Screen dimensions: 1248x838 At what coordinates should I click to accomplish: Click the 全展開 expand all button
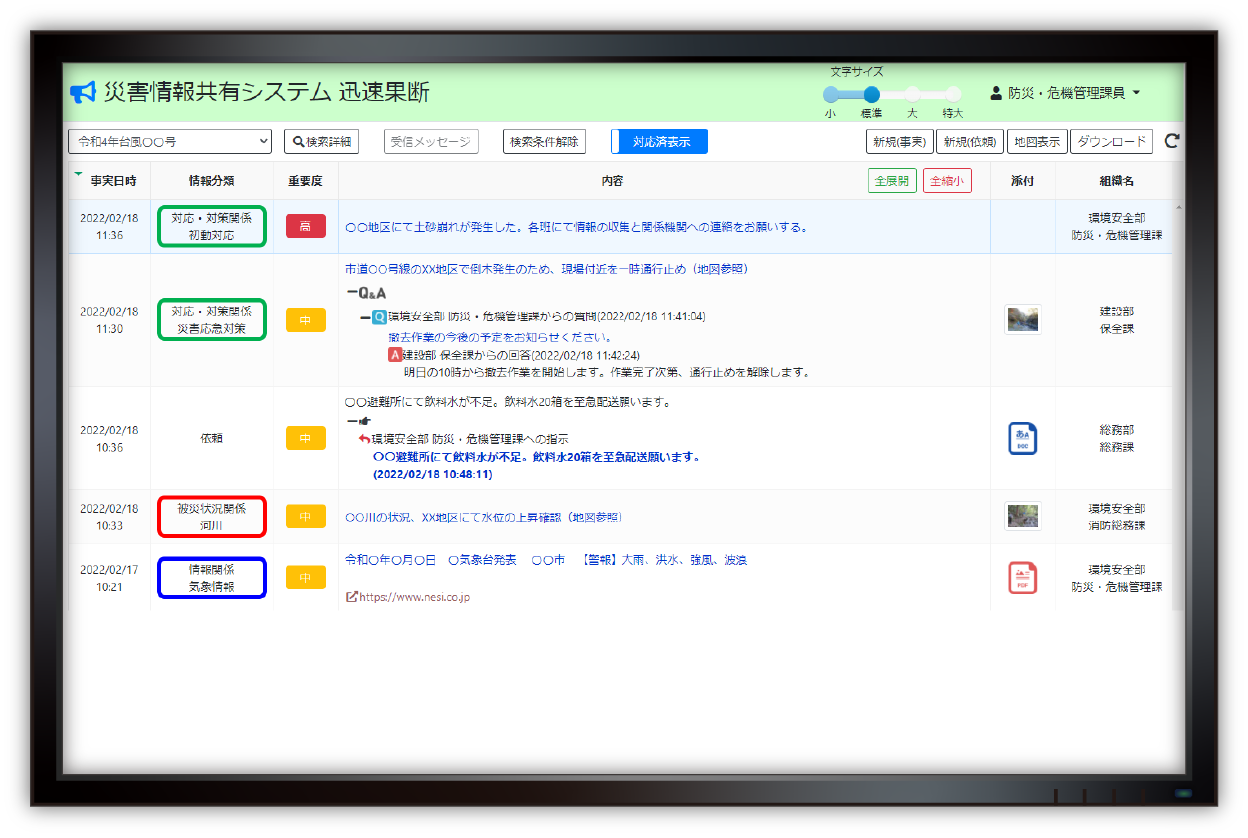coord(891,181)
